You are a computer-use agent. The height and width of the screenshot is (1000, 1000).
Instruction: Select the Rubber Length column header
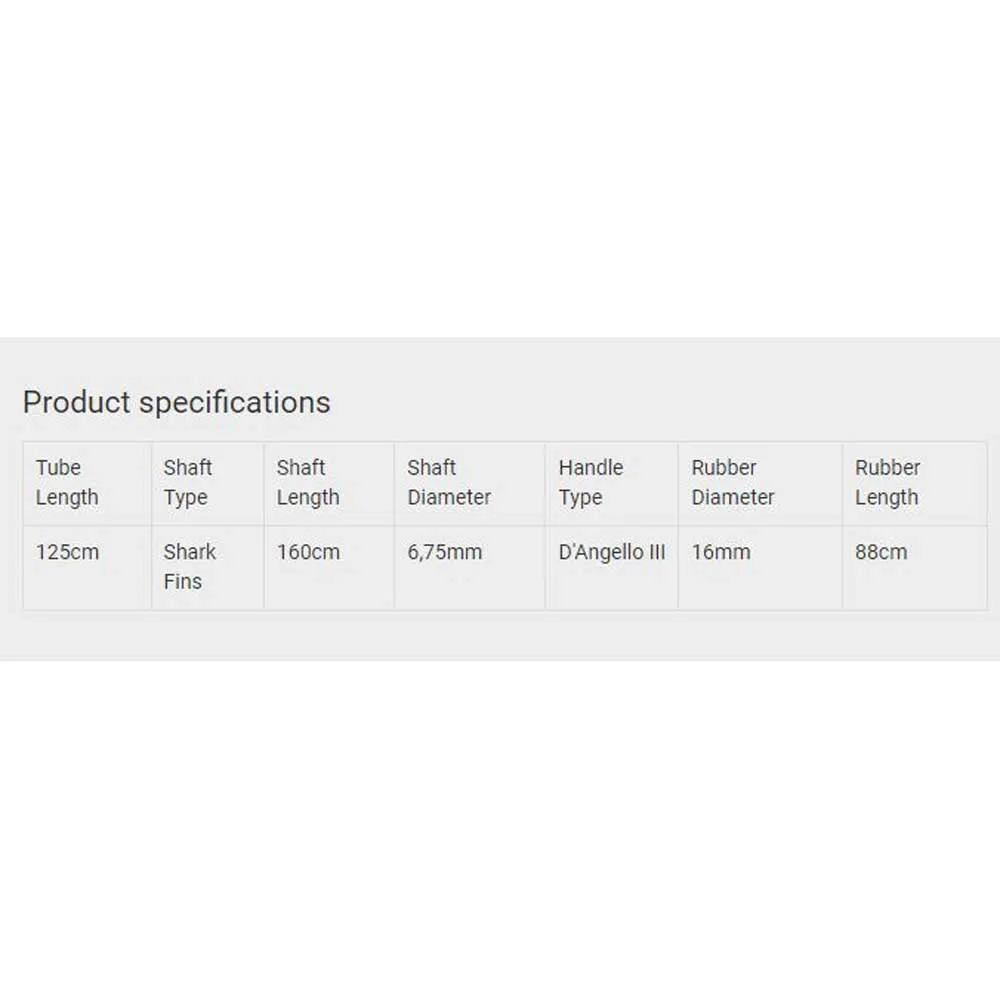tap(887, 482)
